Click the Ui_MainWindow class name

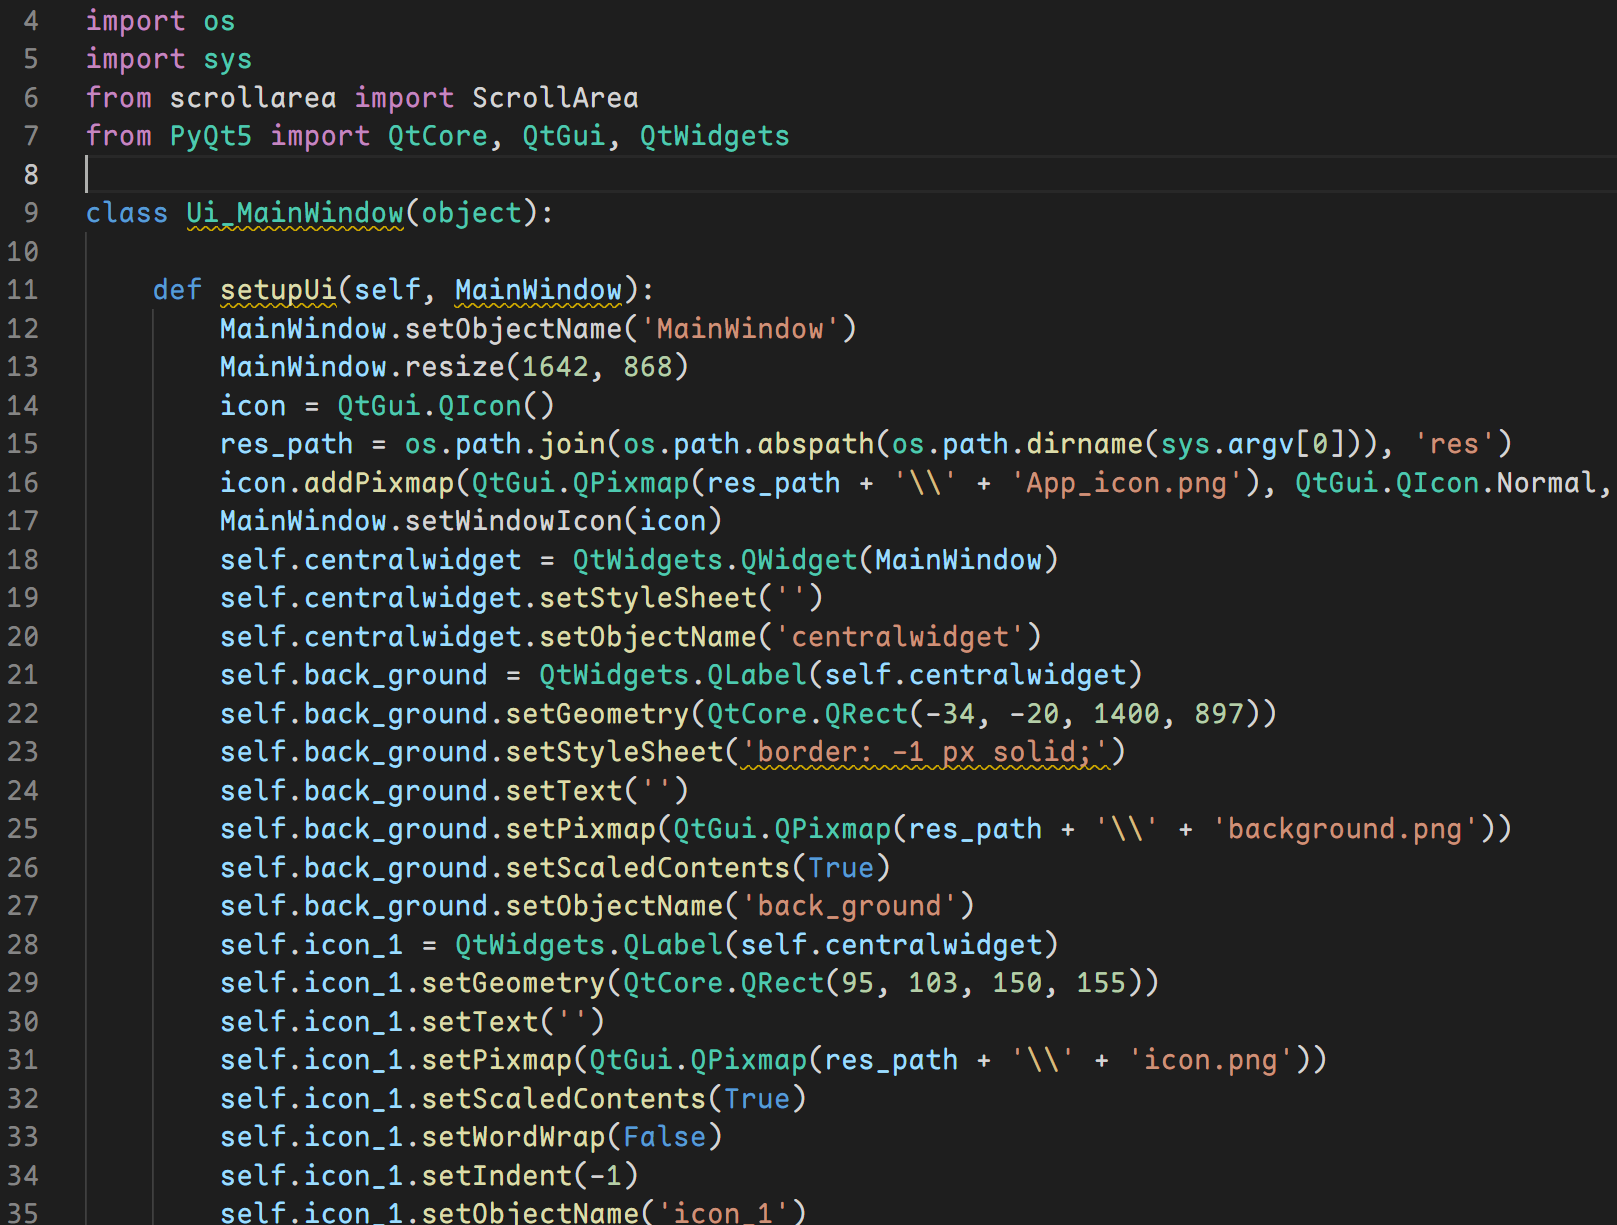[294, 213]
